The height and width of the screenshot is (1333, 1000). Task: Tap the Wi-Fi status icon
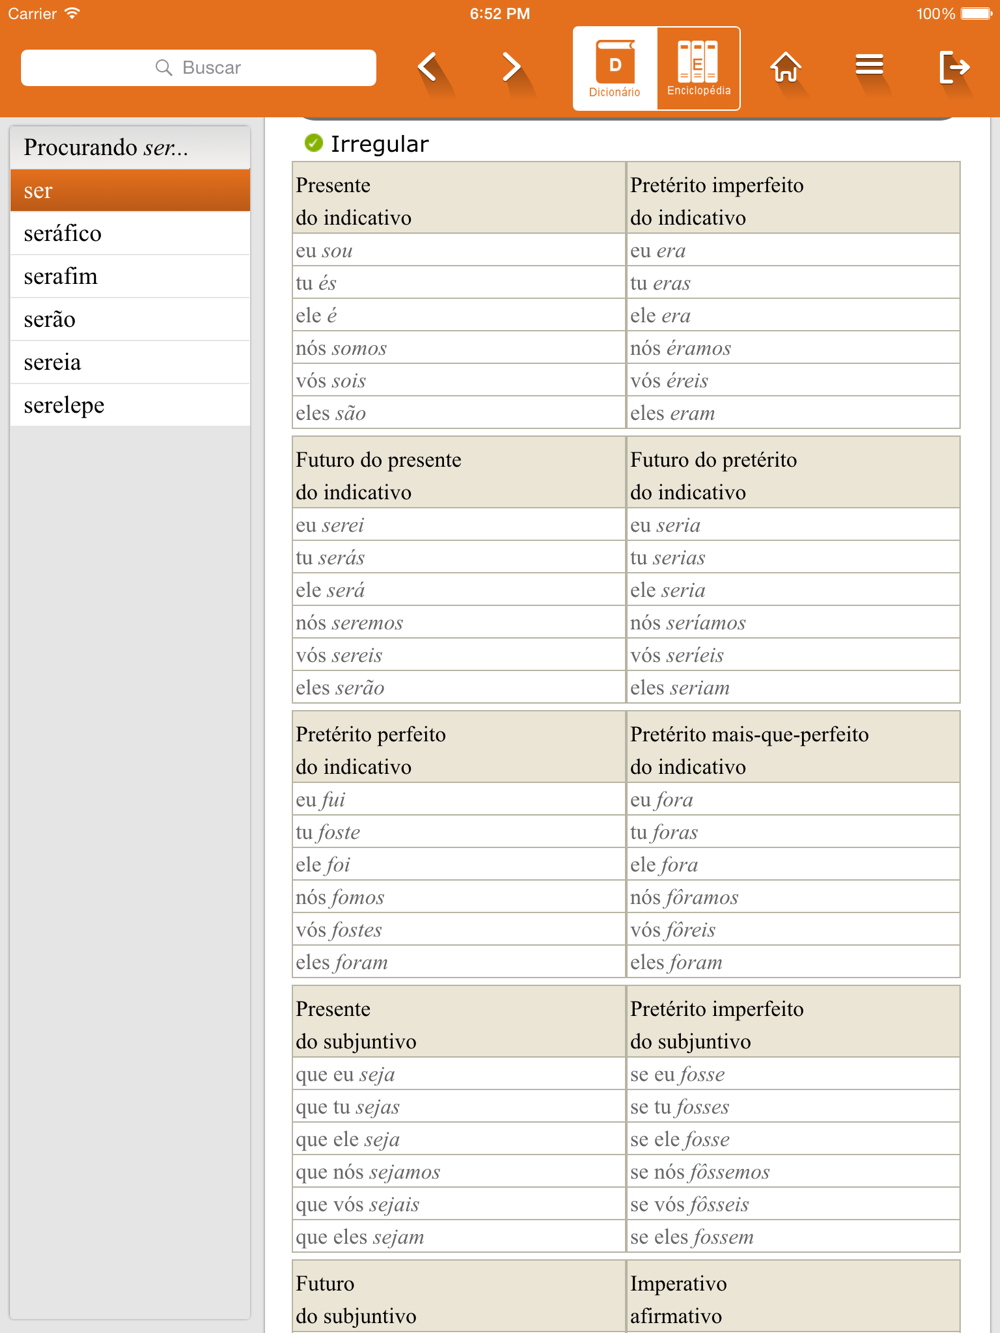(72, 13)
